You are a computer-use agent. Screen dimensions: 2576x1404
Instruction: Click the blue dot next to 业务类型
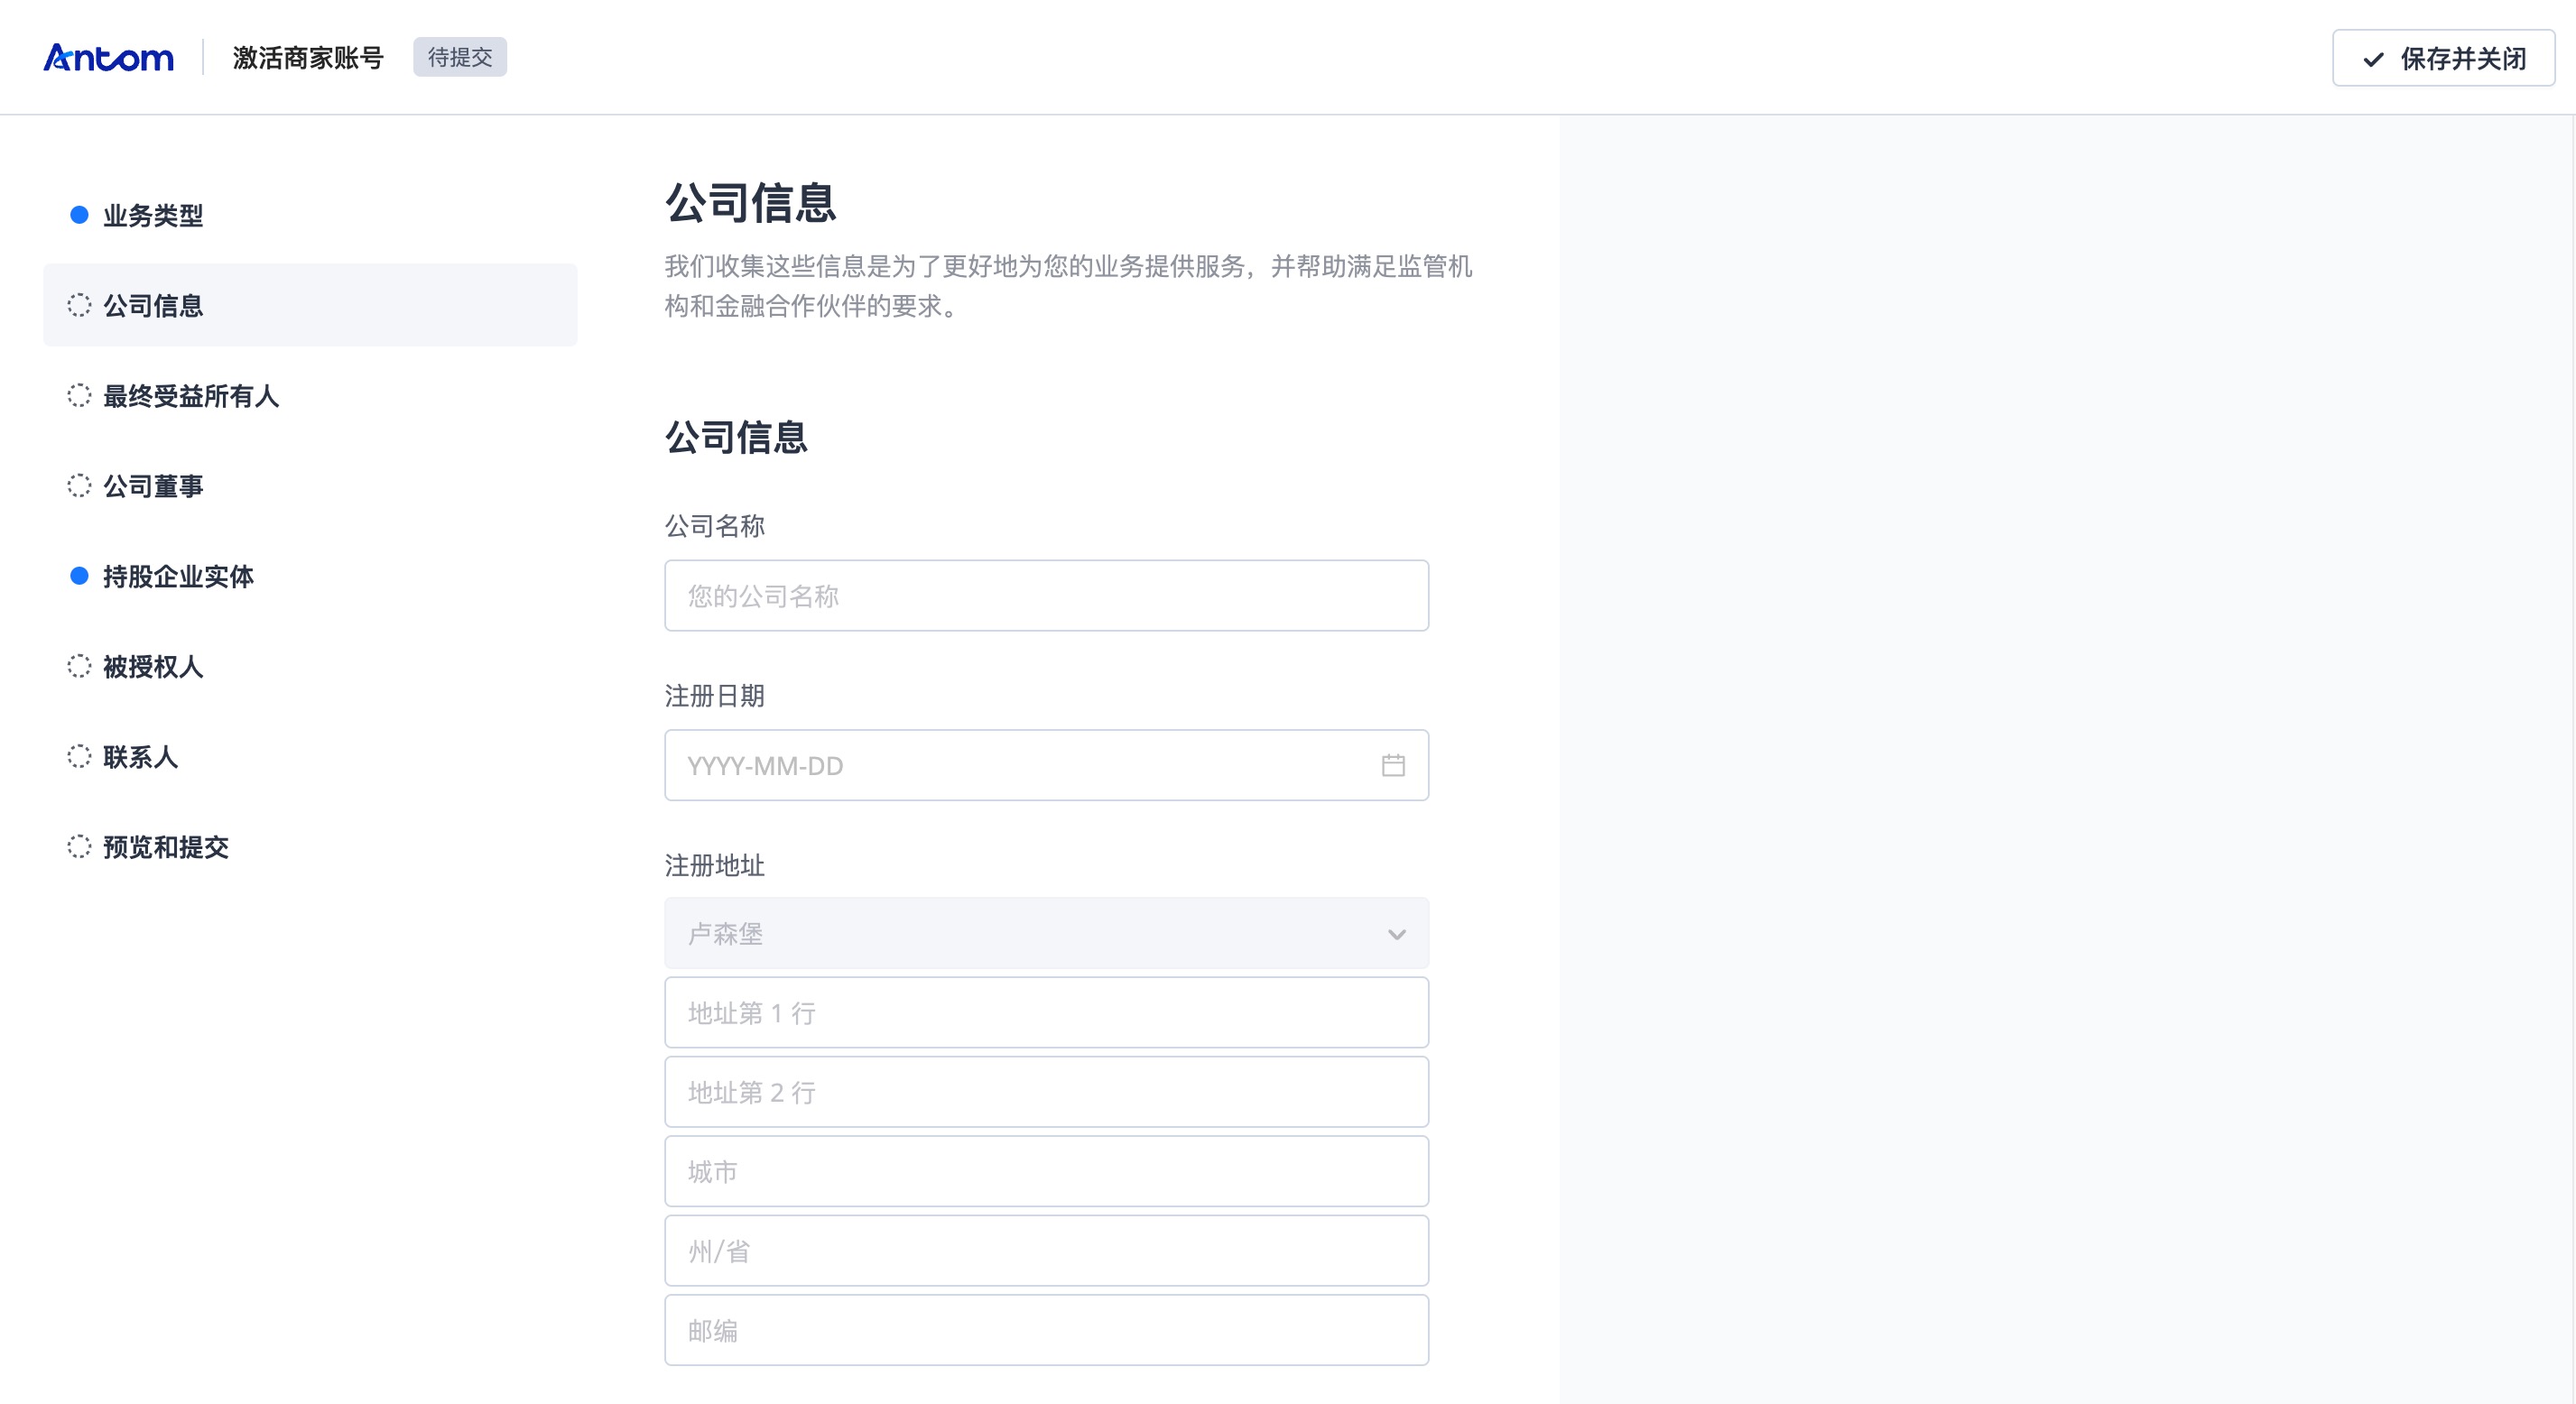coord(79,215)
